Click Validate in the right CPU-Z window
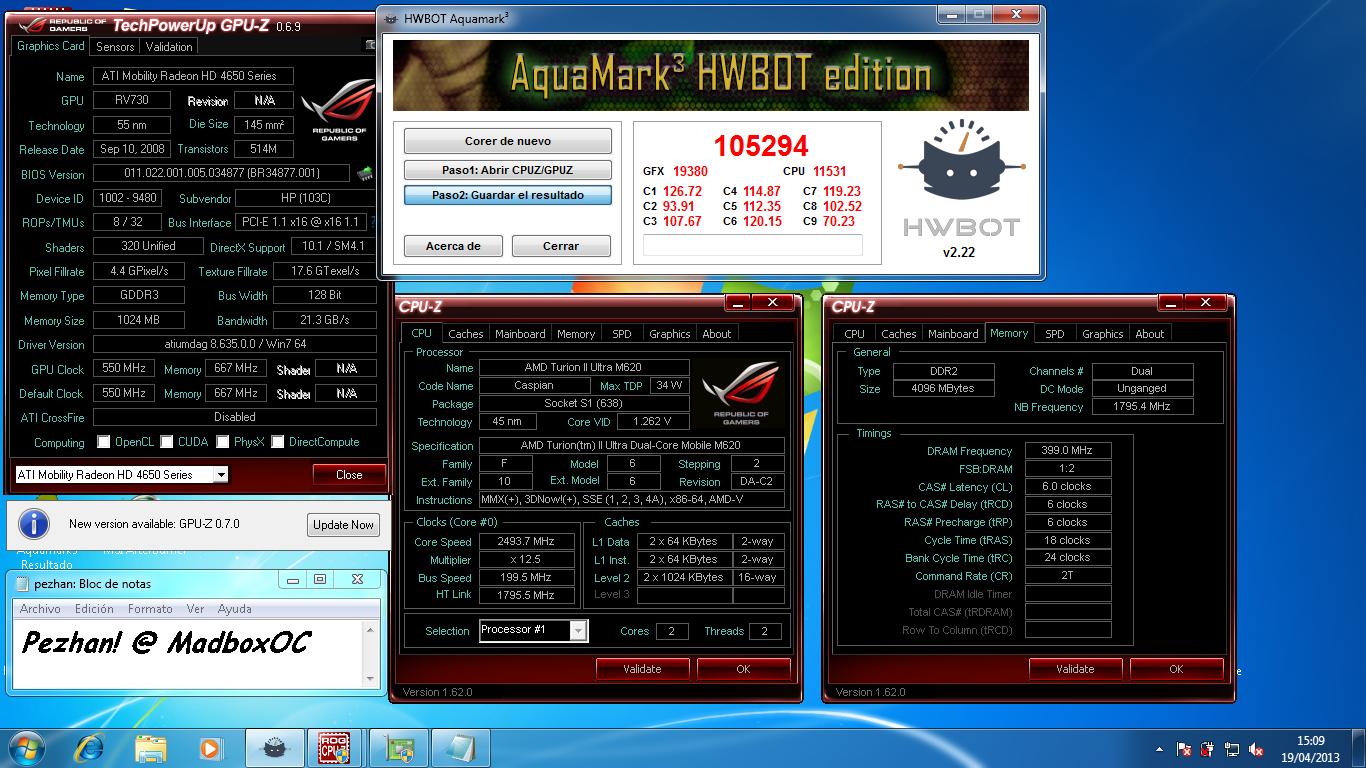Viewport: 1366px width, 768px height. pos(1075,669)
